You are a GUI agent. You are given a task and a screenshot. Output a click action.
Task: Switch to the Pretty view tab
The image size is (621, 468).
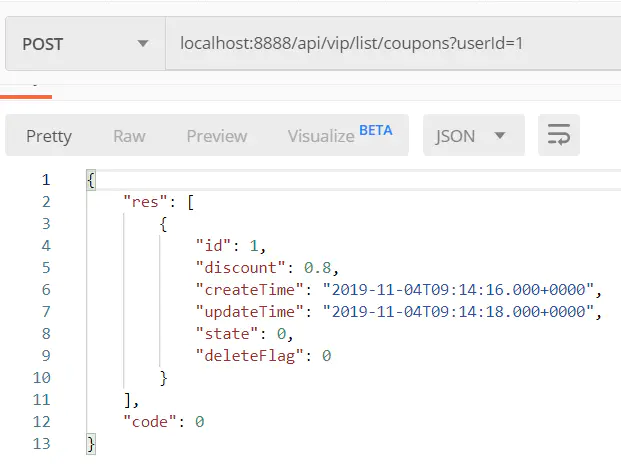49,136
